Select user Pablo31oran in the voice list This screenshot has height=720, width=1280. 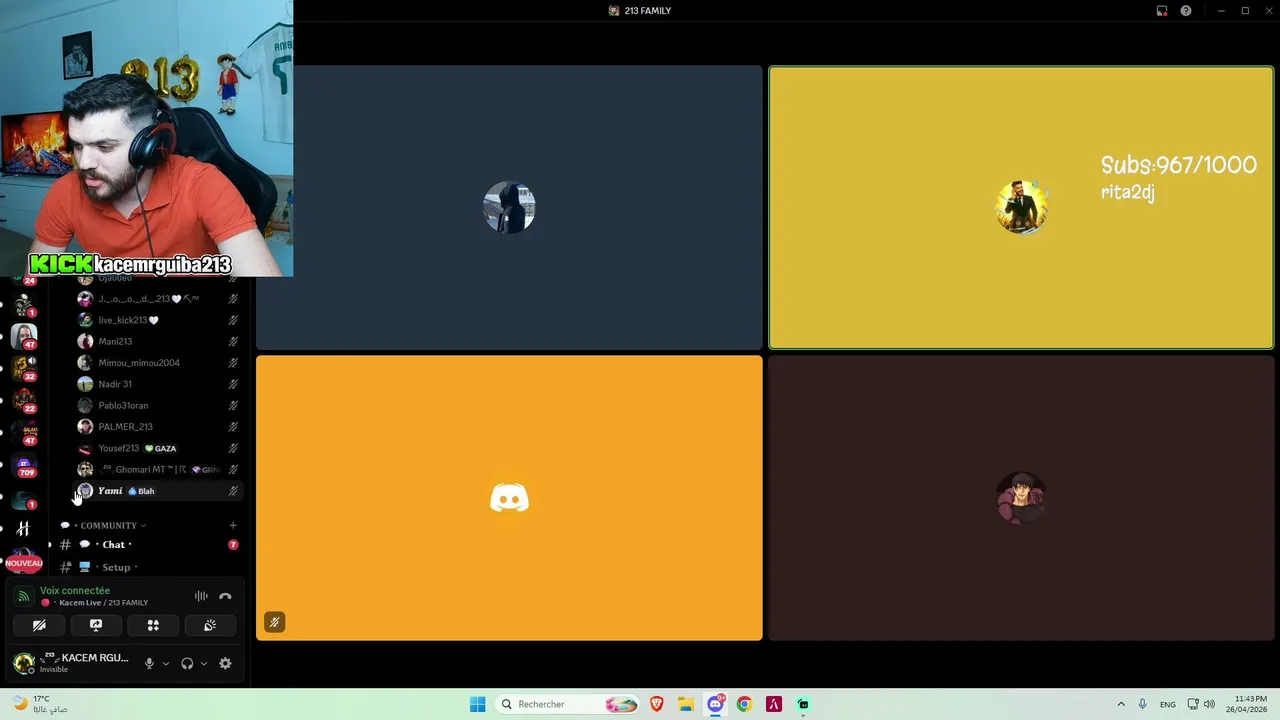(160, 405)
